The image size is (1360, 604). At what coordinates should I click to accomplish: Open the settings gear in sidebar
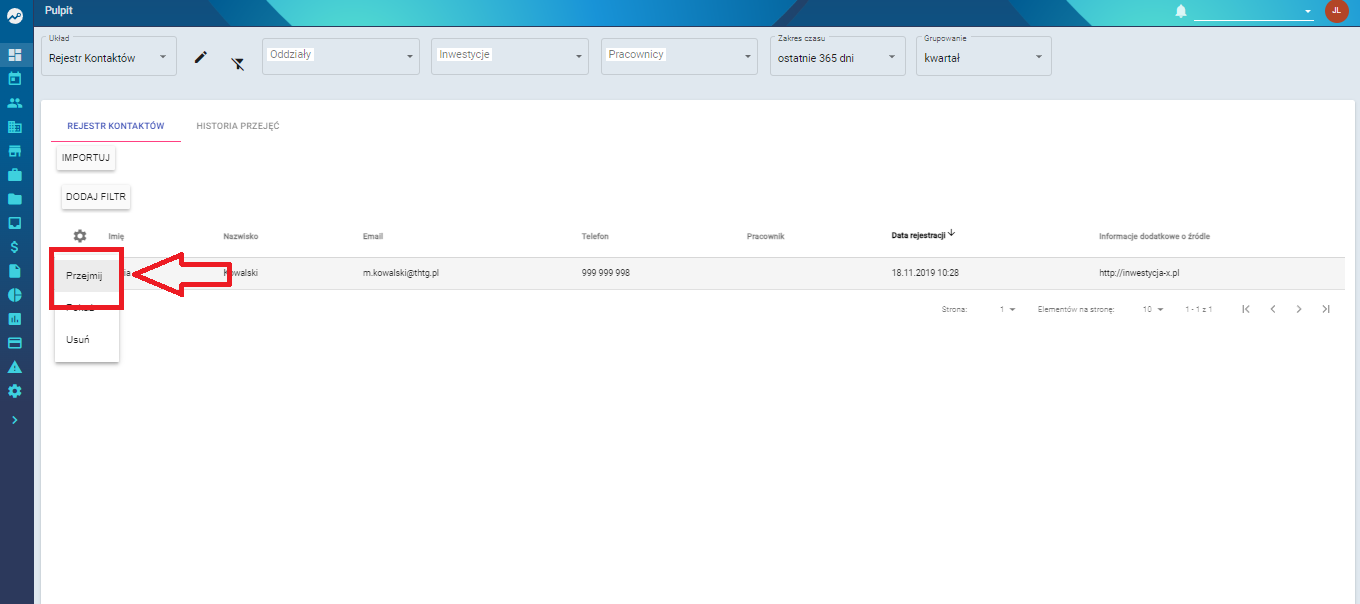(x=15, y=391)
